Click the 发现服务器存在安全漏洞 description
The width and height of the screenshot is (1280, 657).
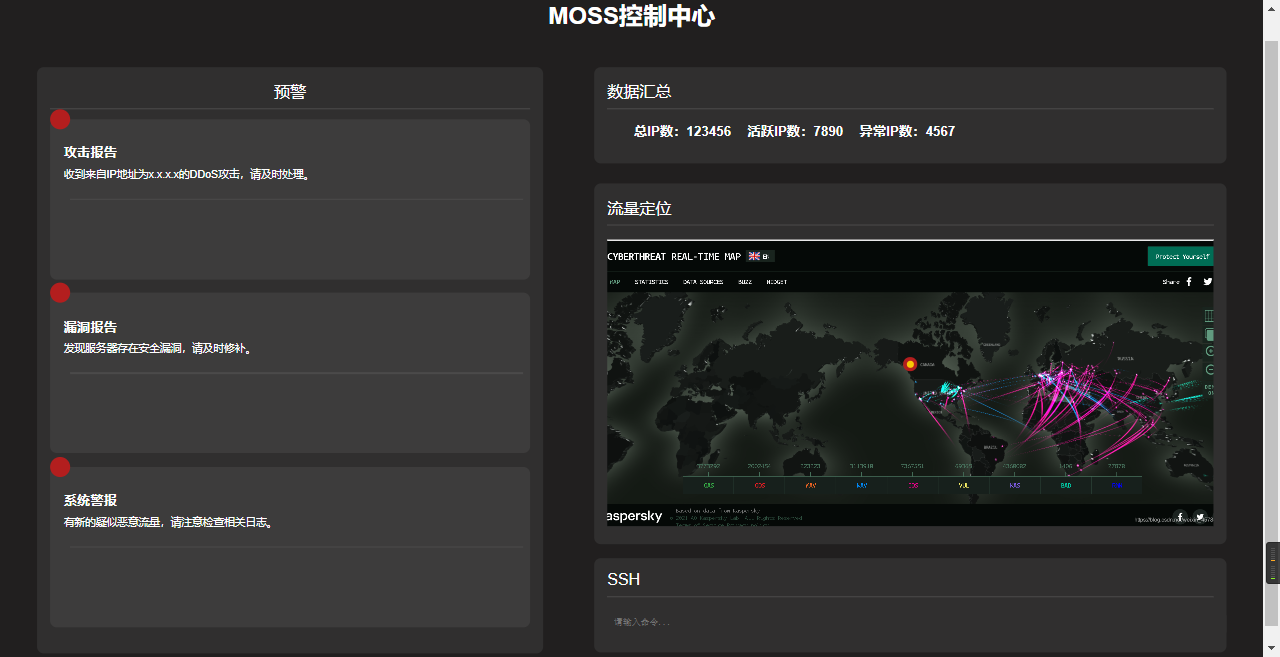(x=158, y=348)
